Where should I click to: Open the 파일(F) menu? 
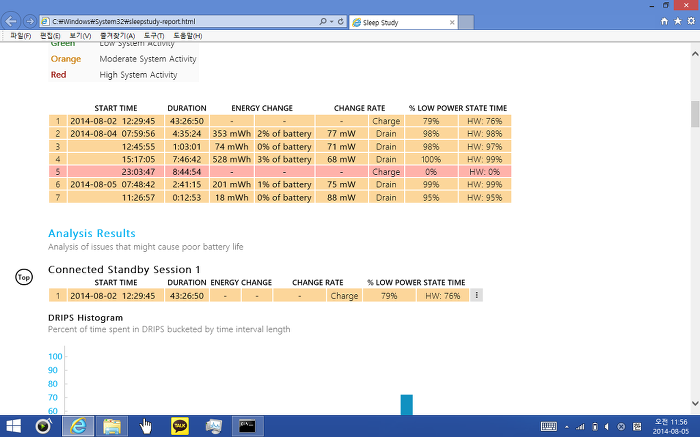pyautogui.click(x=20, y=36)
